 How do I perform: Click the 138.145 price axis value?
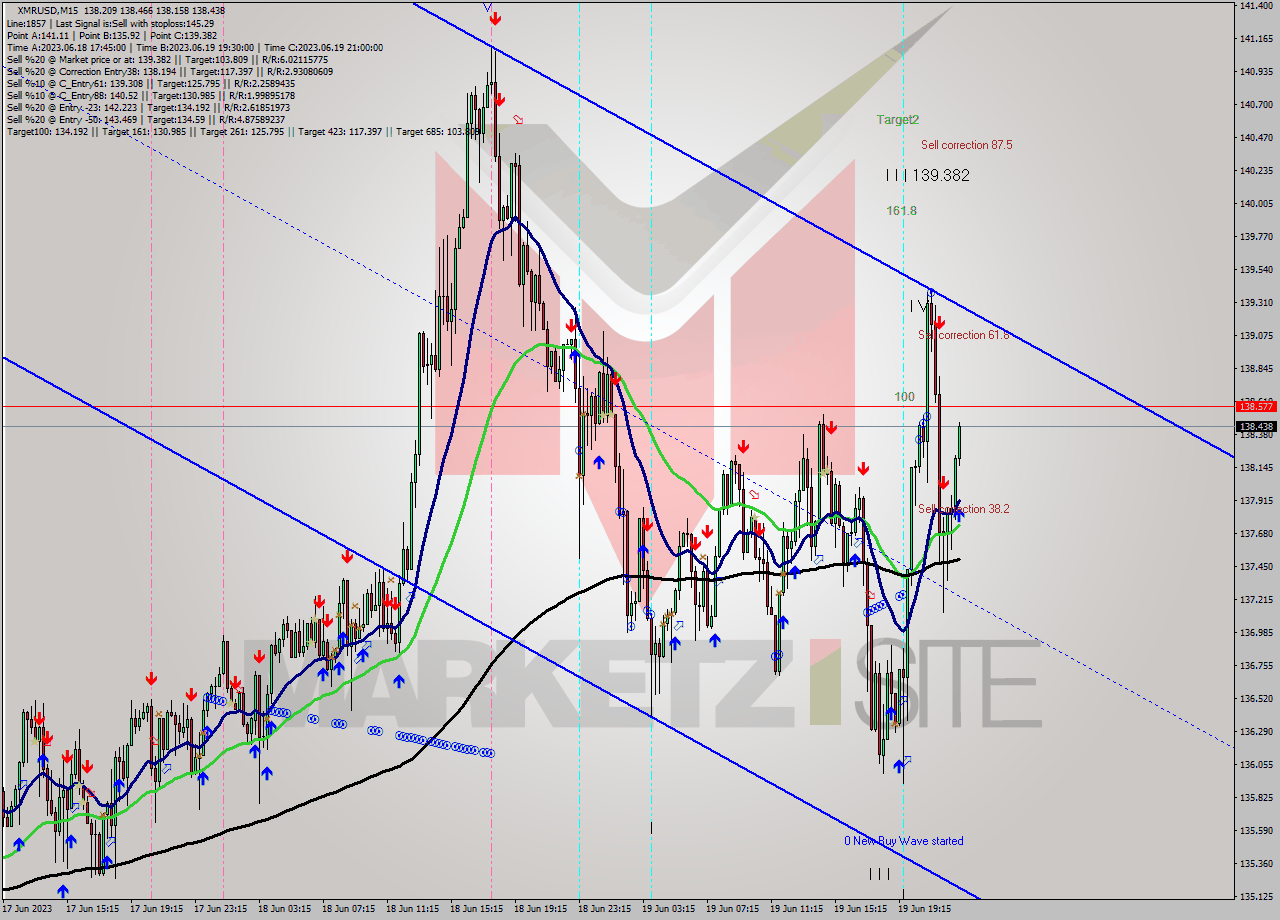pos(1255,467)
